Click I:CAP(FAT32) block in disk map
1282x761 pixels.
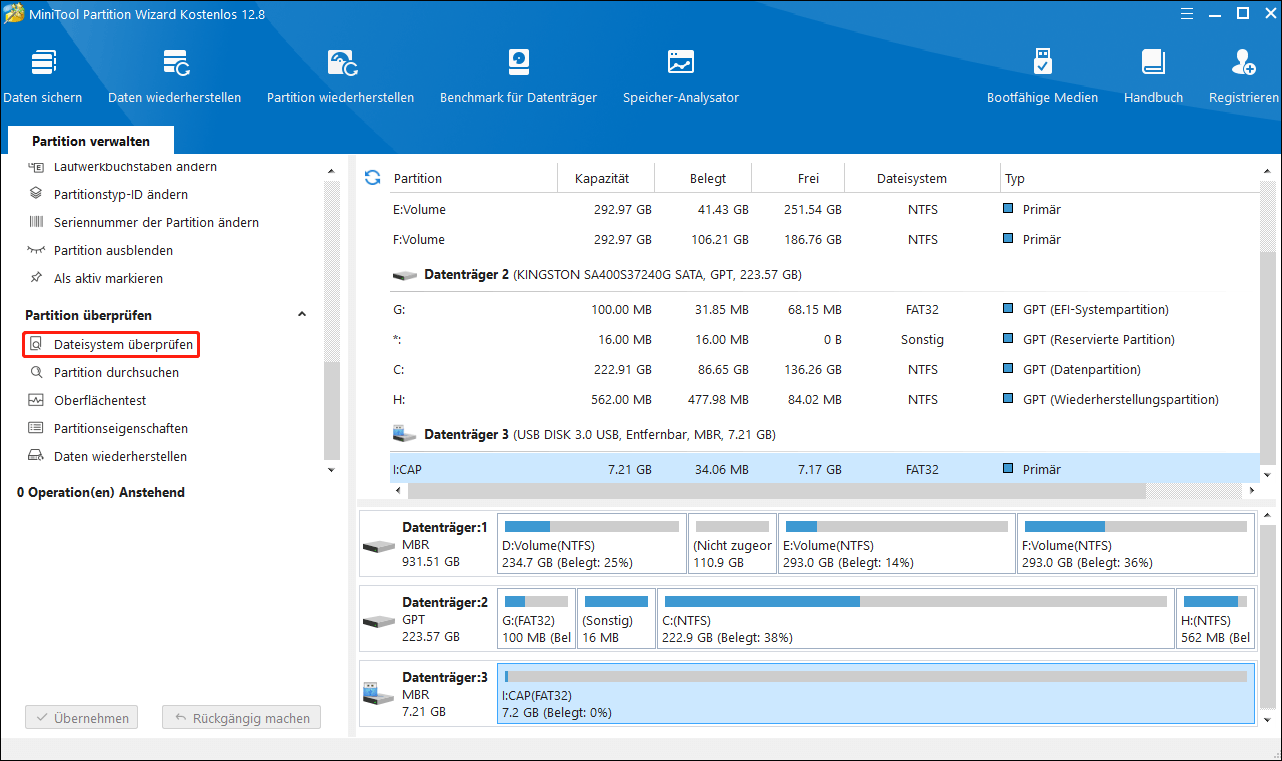[x=876, y=693]
